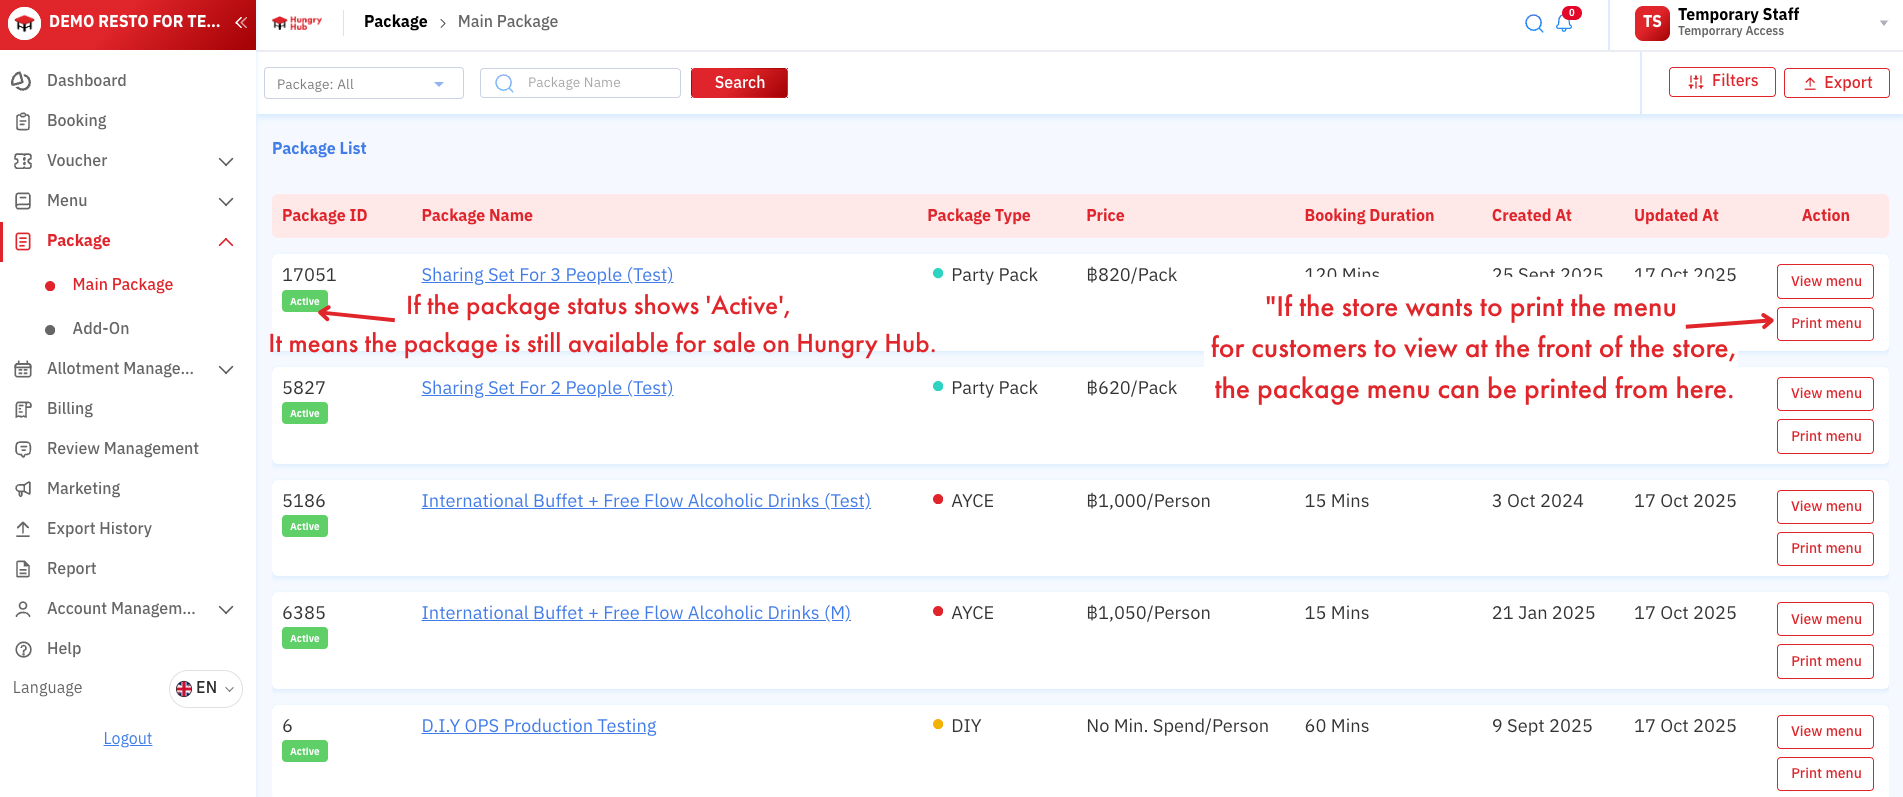Screen dimensions: 1903x797
Task: Click Package breadcrumb
Action: click(396, 22)
